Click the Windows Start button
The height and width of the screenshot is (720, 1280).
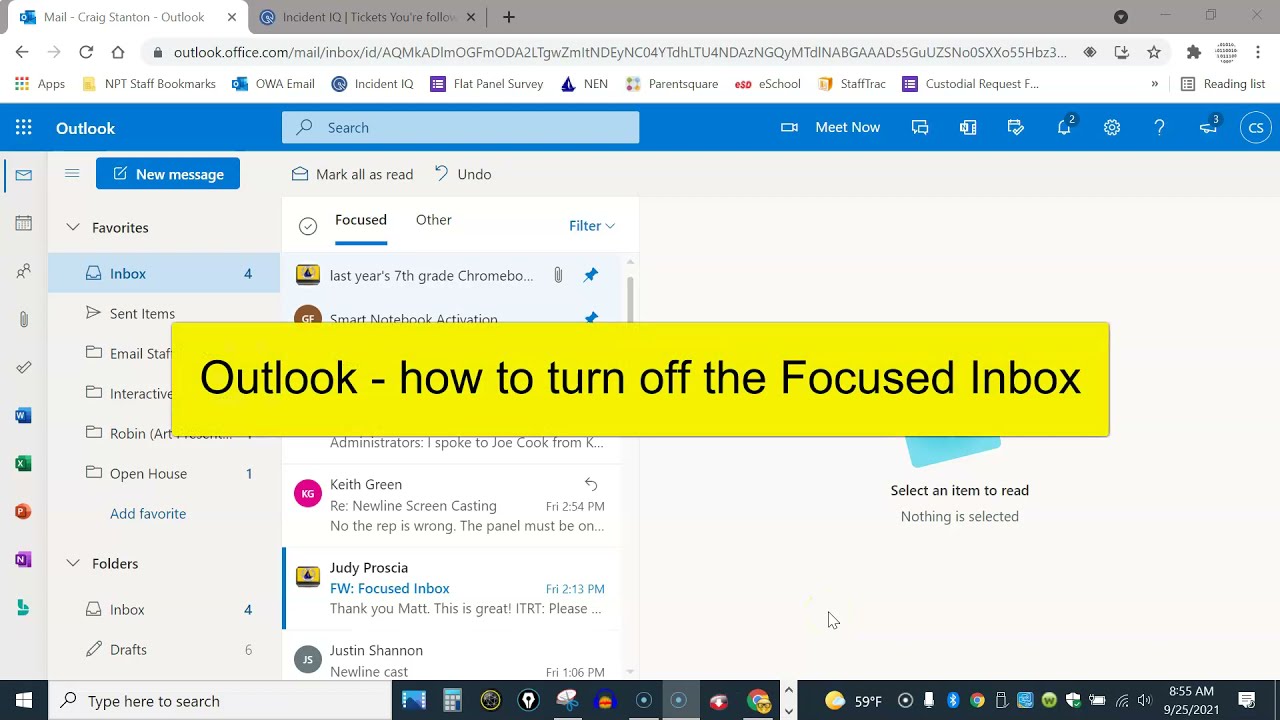coord(24,701)
